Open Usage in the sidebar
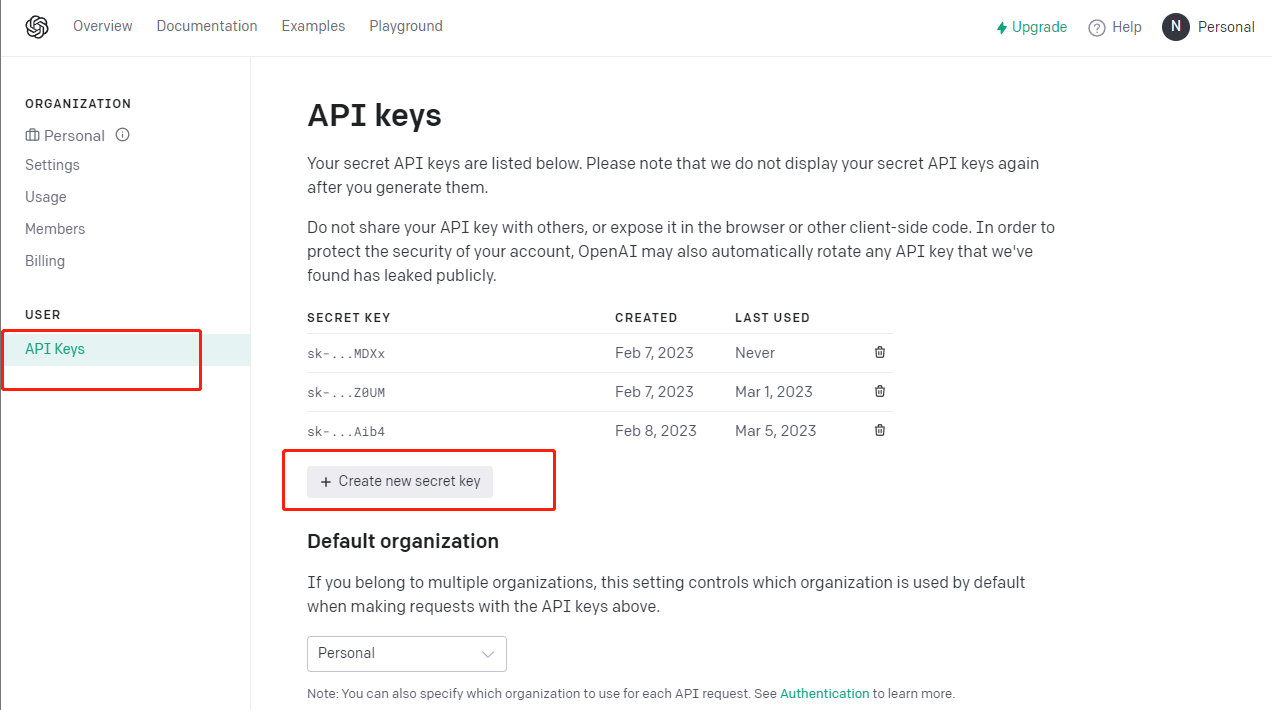This screenshot has width=1272, height=710. tap(46, 197)
